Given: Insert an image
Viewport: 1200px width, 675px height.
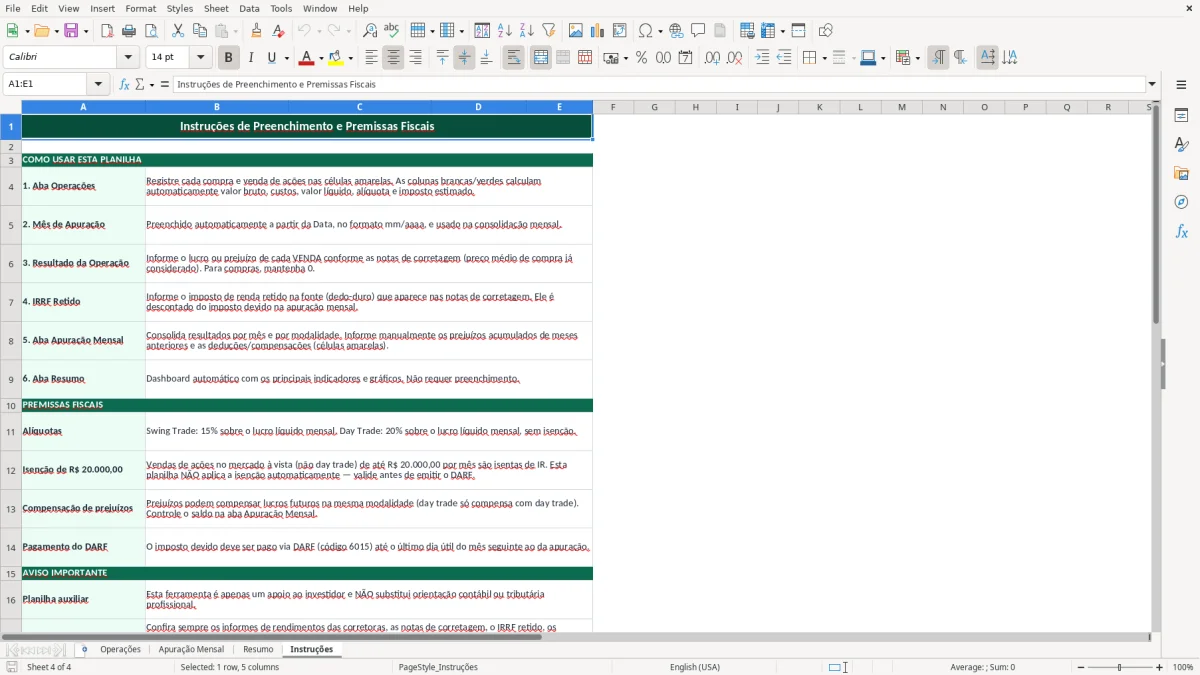Looking at the screenshot, I should pyautogui.click(x=576, y=31).
